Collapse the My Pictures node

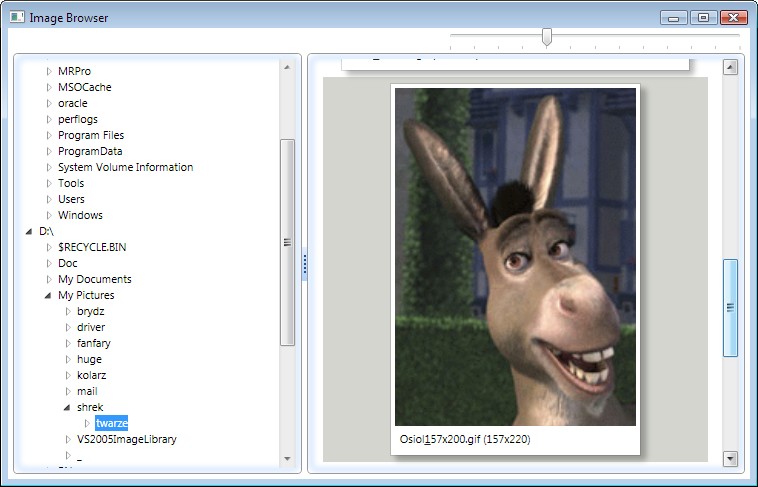48,295
